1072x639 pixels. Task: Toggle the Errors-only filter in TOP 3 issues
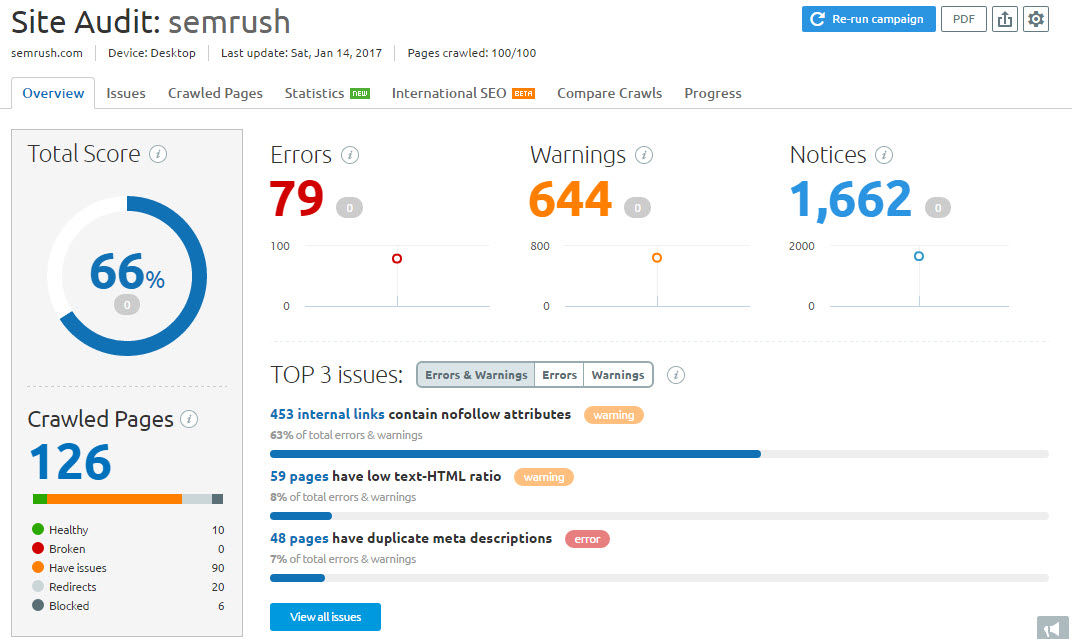(559, 375)
